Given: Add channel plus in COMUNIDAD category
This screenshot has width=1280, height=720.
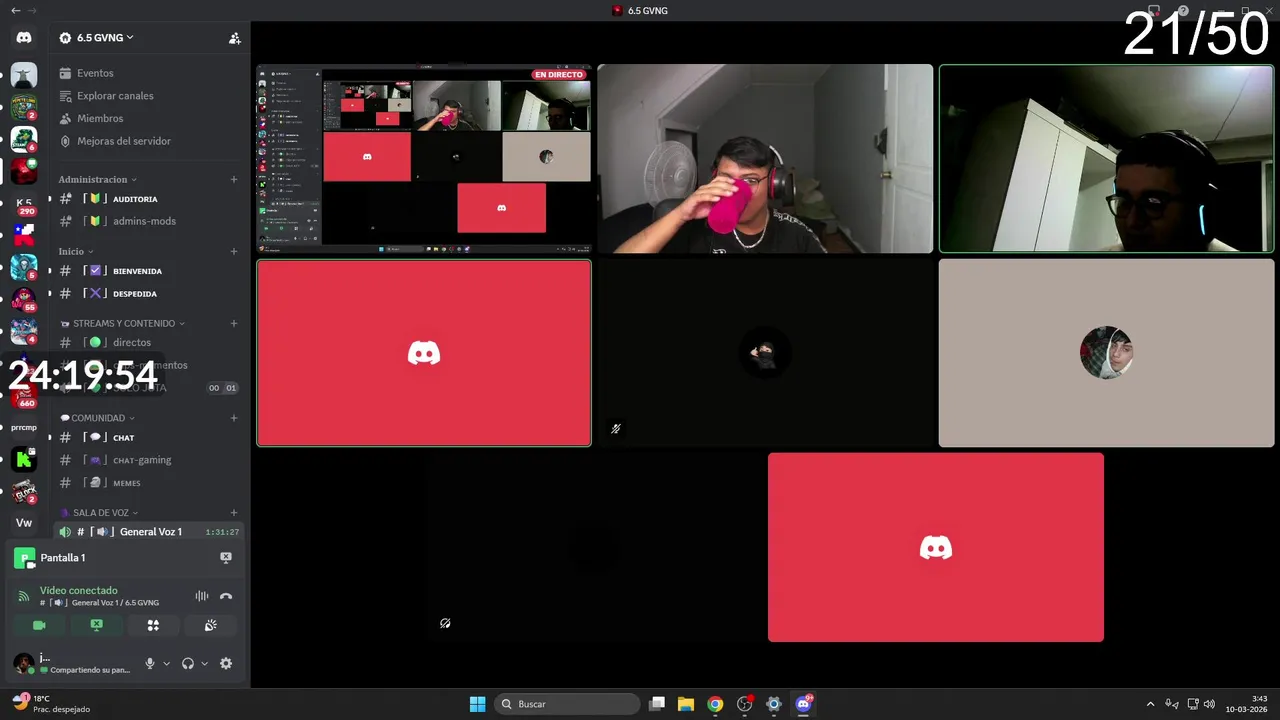Looking at the screenshot, I should [234, 418].
